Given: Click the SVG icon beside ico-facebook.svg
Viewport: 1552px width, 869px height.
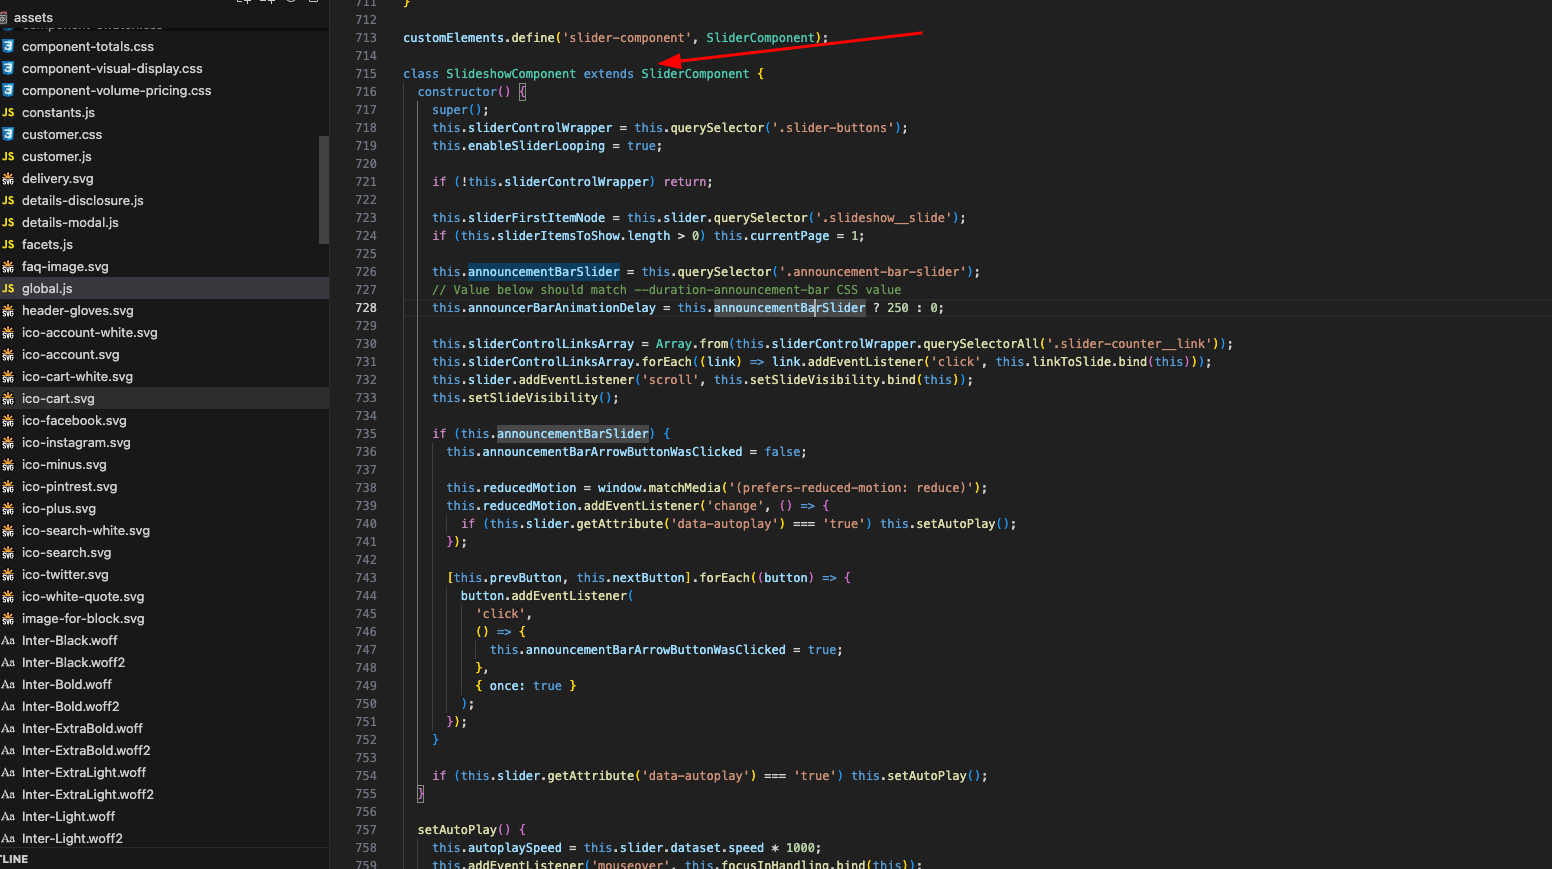Looking at the screenshot, I should pyautogui.click(x=8, y=421).
